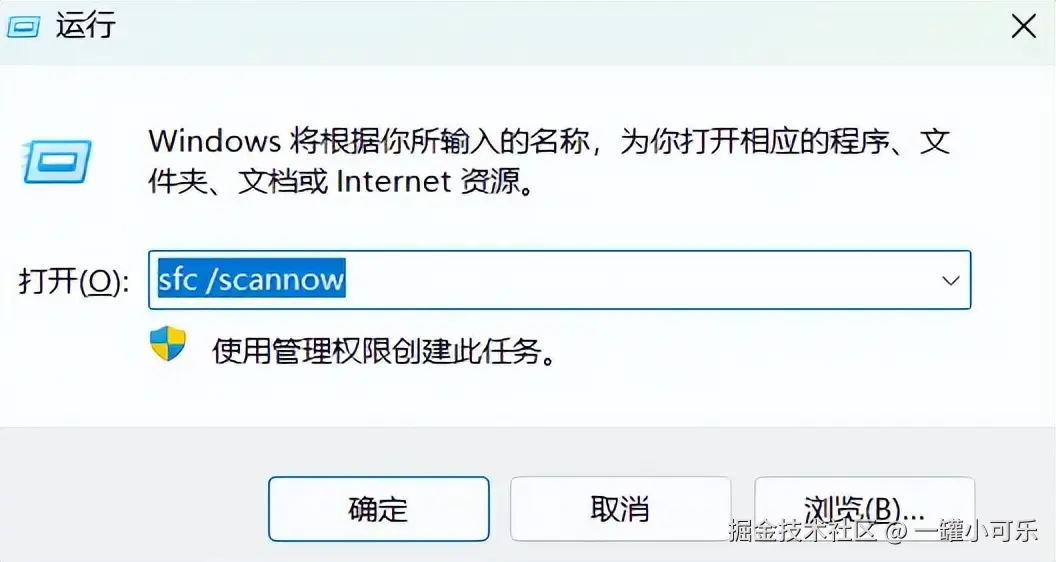Viewport: 1056px width, 562px height.
Task: Close the 运行 dialog with the X
Action: tap(1024, 28)
